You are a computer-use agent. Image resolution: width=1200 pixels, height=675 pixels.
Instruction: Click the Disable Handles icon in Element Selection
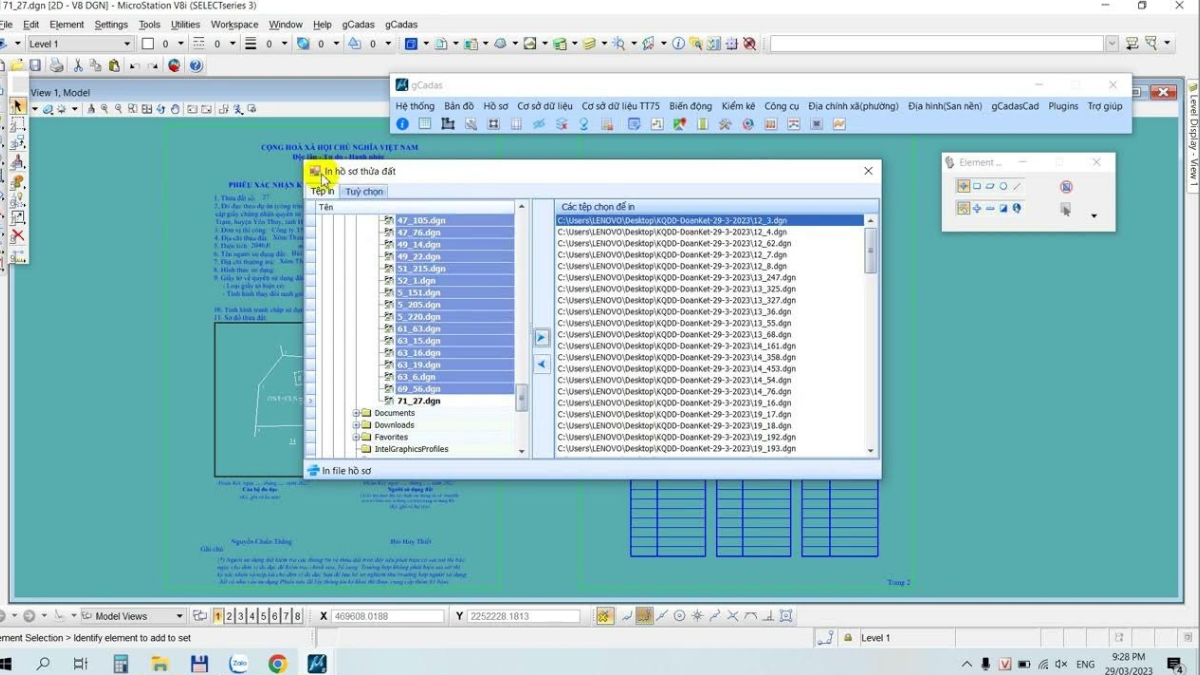point(1066,187)
